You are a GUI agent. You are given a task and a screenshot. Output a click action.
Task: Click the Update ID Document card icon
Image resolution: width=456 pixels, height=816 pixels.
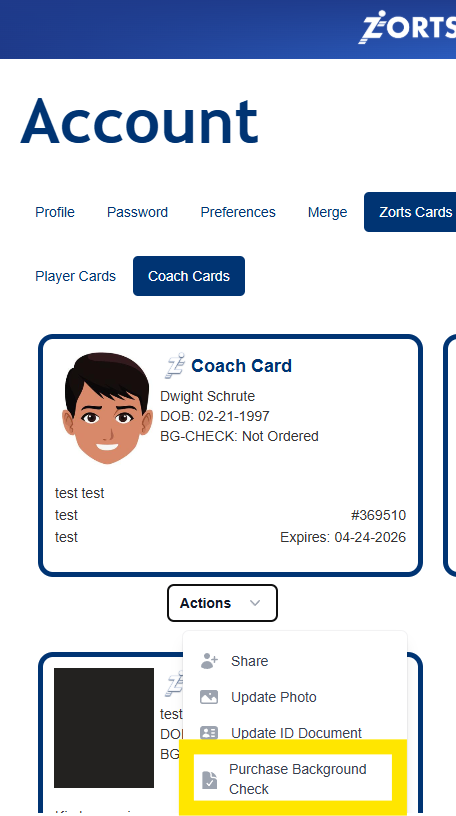point(209,733)
